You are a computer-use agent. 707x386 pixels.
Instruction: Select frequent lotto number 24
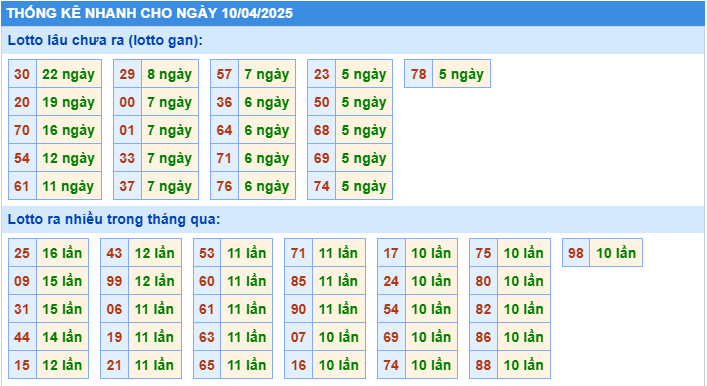pos(391,281)
